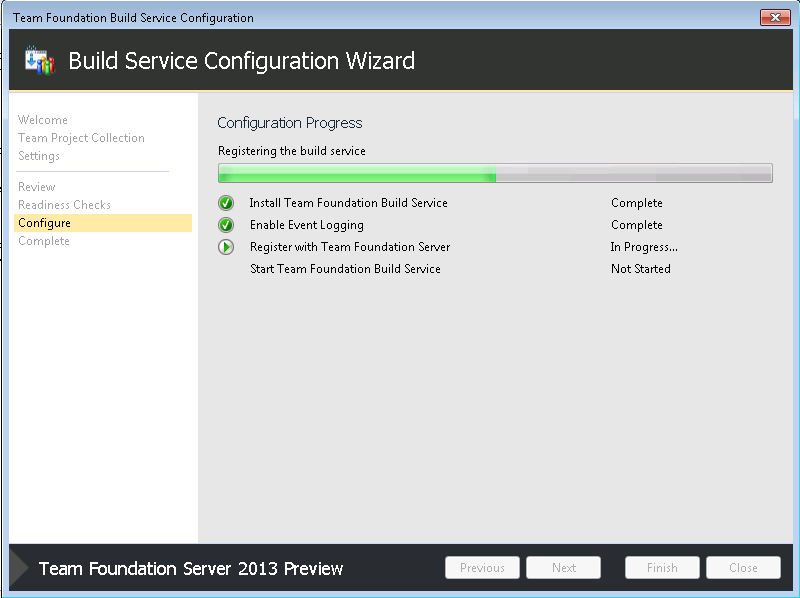Click the Build Service wizard header icon

(40, 60)
